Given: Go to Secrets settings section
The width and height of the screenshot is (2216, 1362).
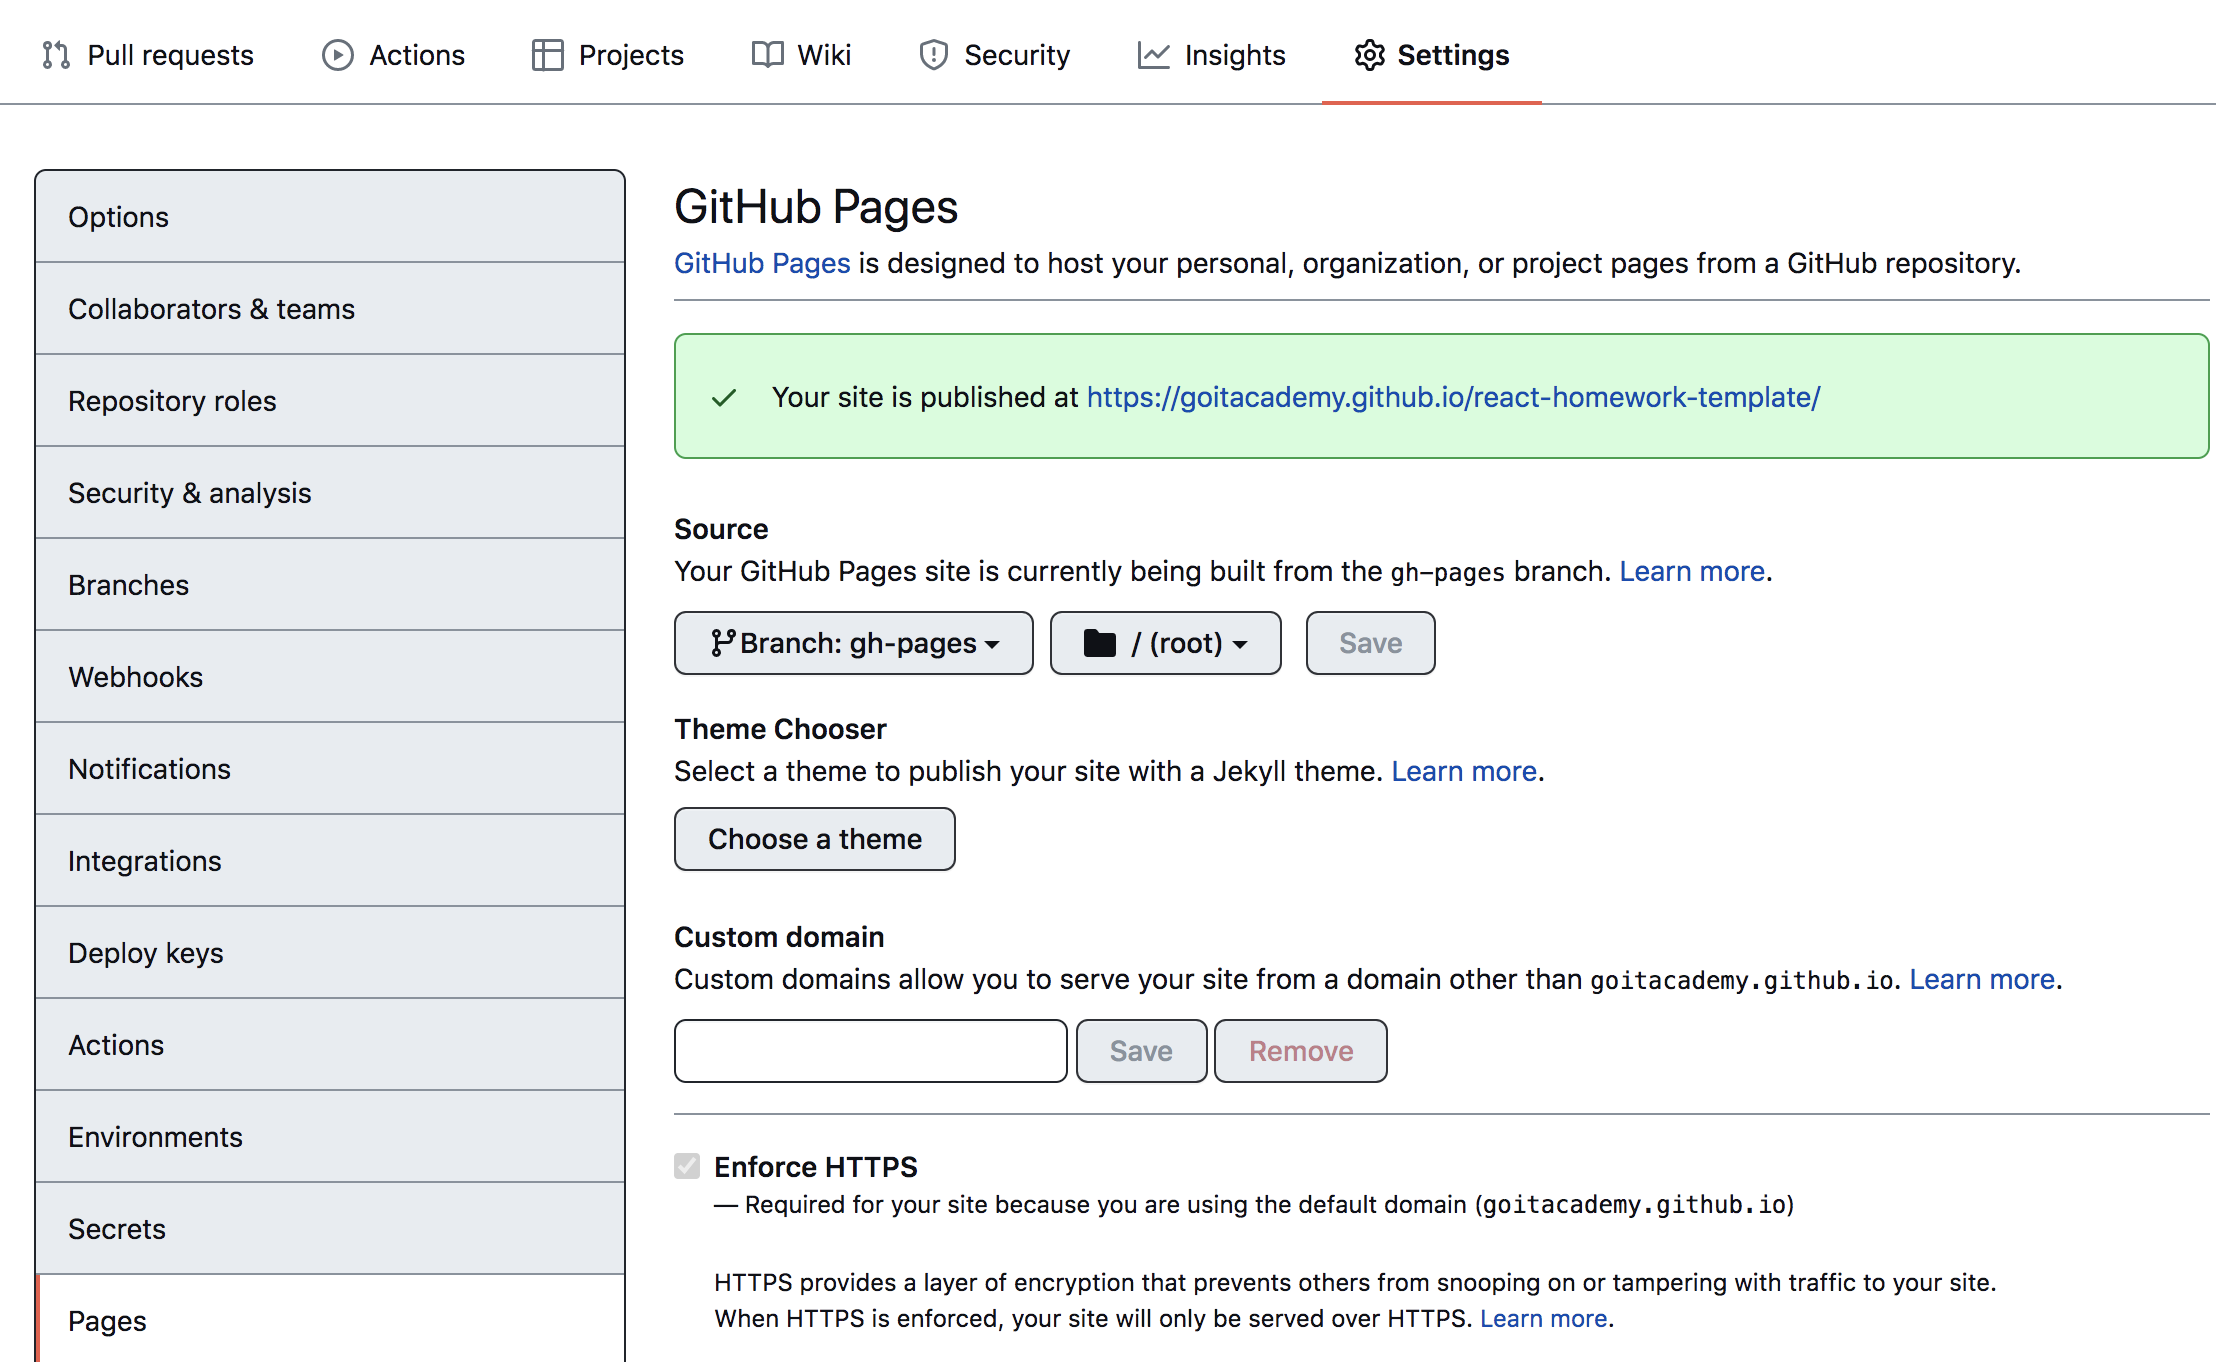Looking at the screenshot, I should coord(117,1229).
